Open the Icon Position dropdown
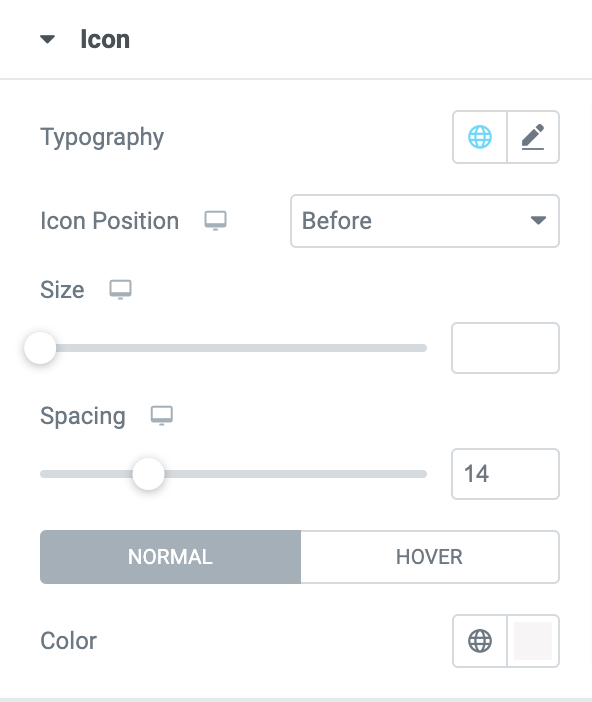The width and height of the screenshot is (592, 702). 425,221
